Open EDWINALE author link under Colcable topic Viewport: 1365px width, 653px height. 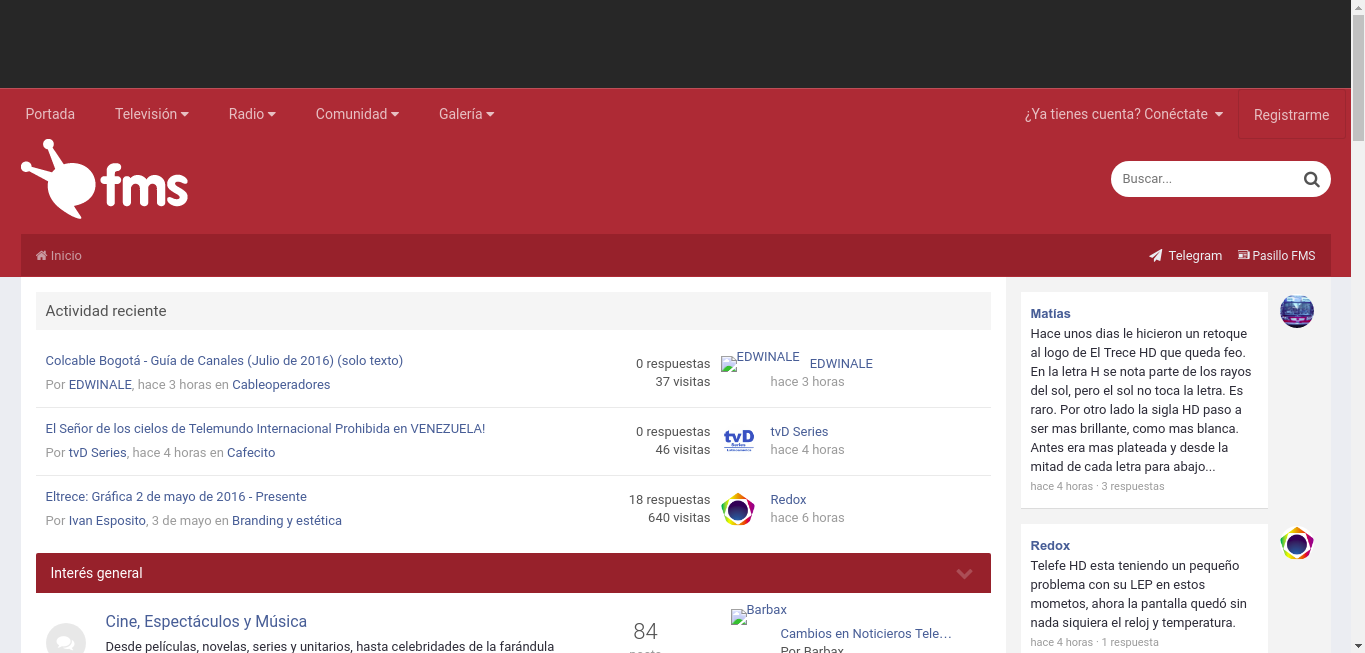click(x=100, y=385)
